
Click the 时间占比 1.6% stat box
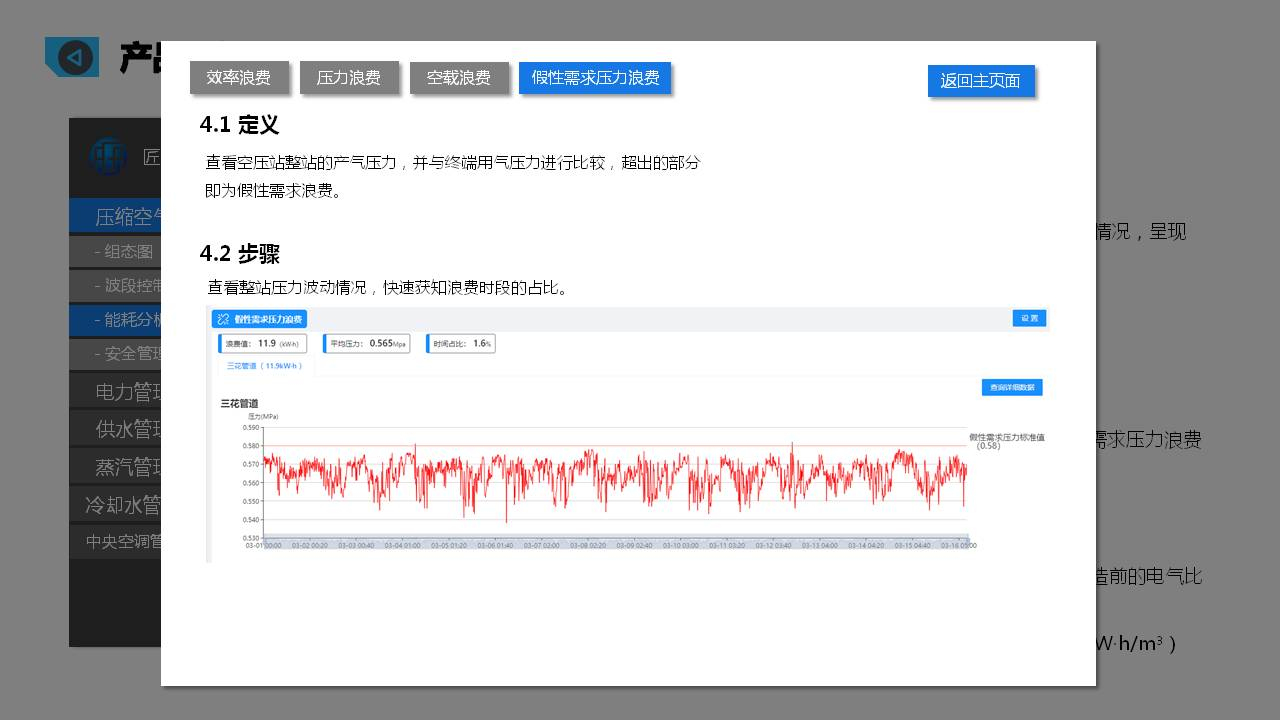(460, 344)
